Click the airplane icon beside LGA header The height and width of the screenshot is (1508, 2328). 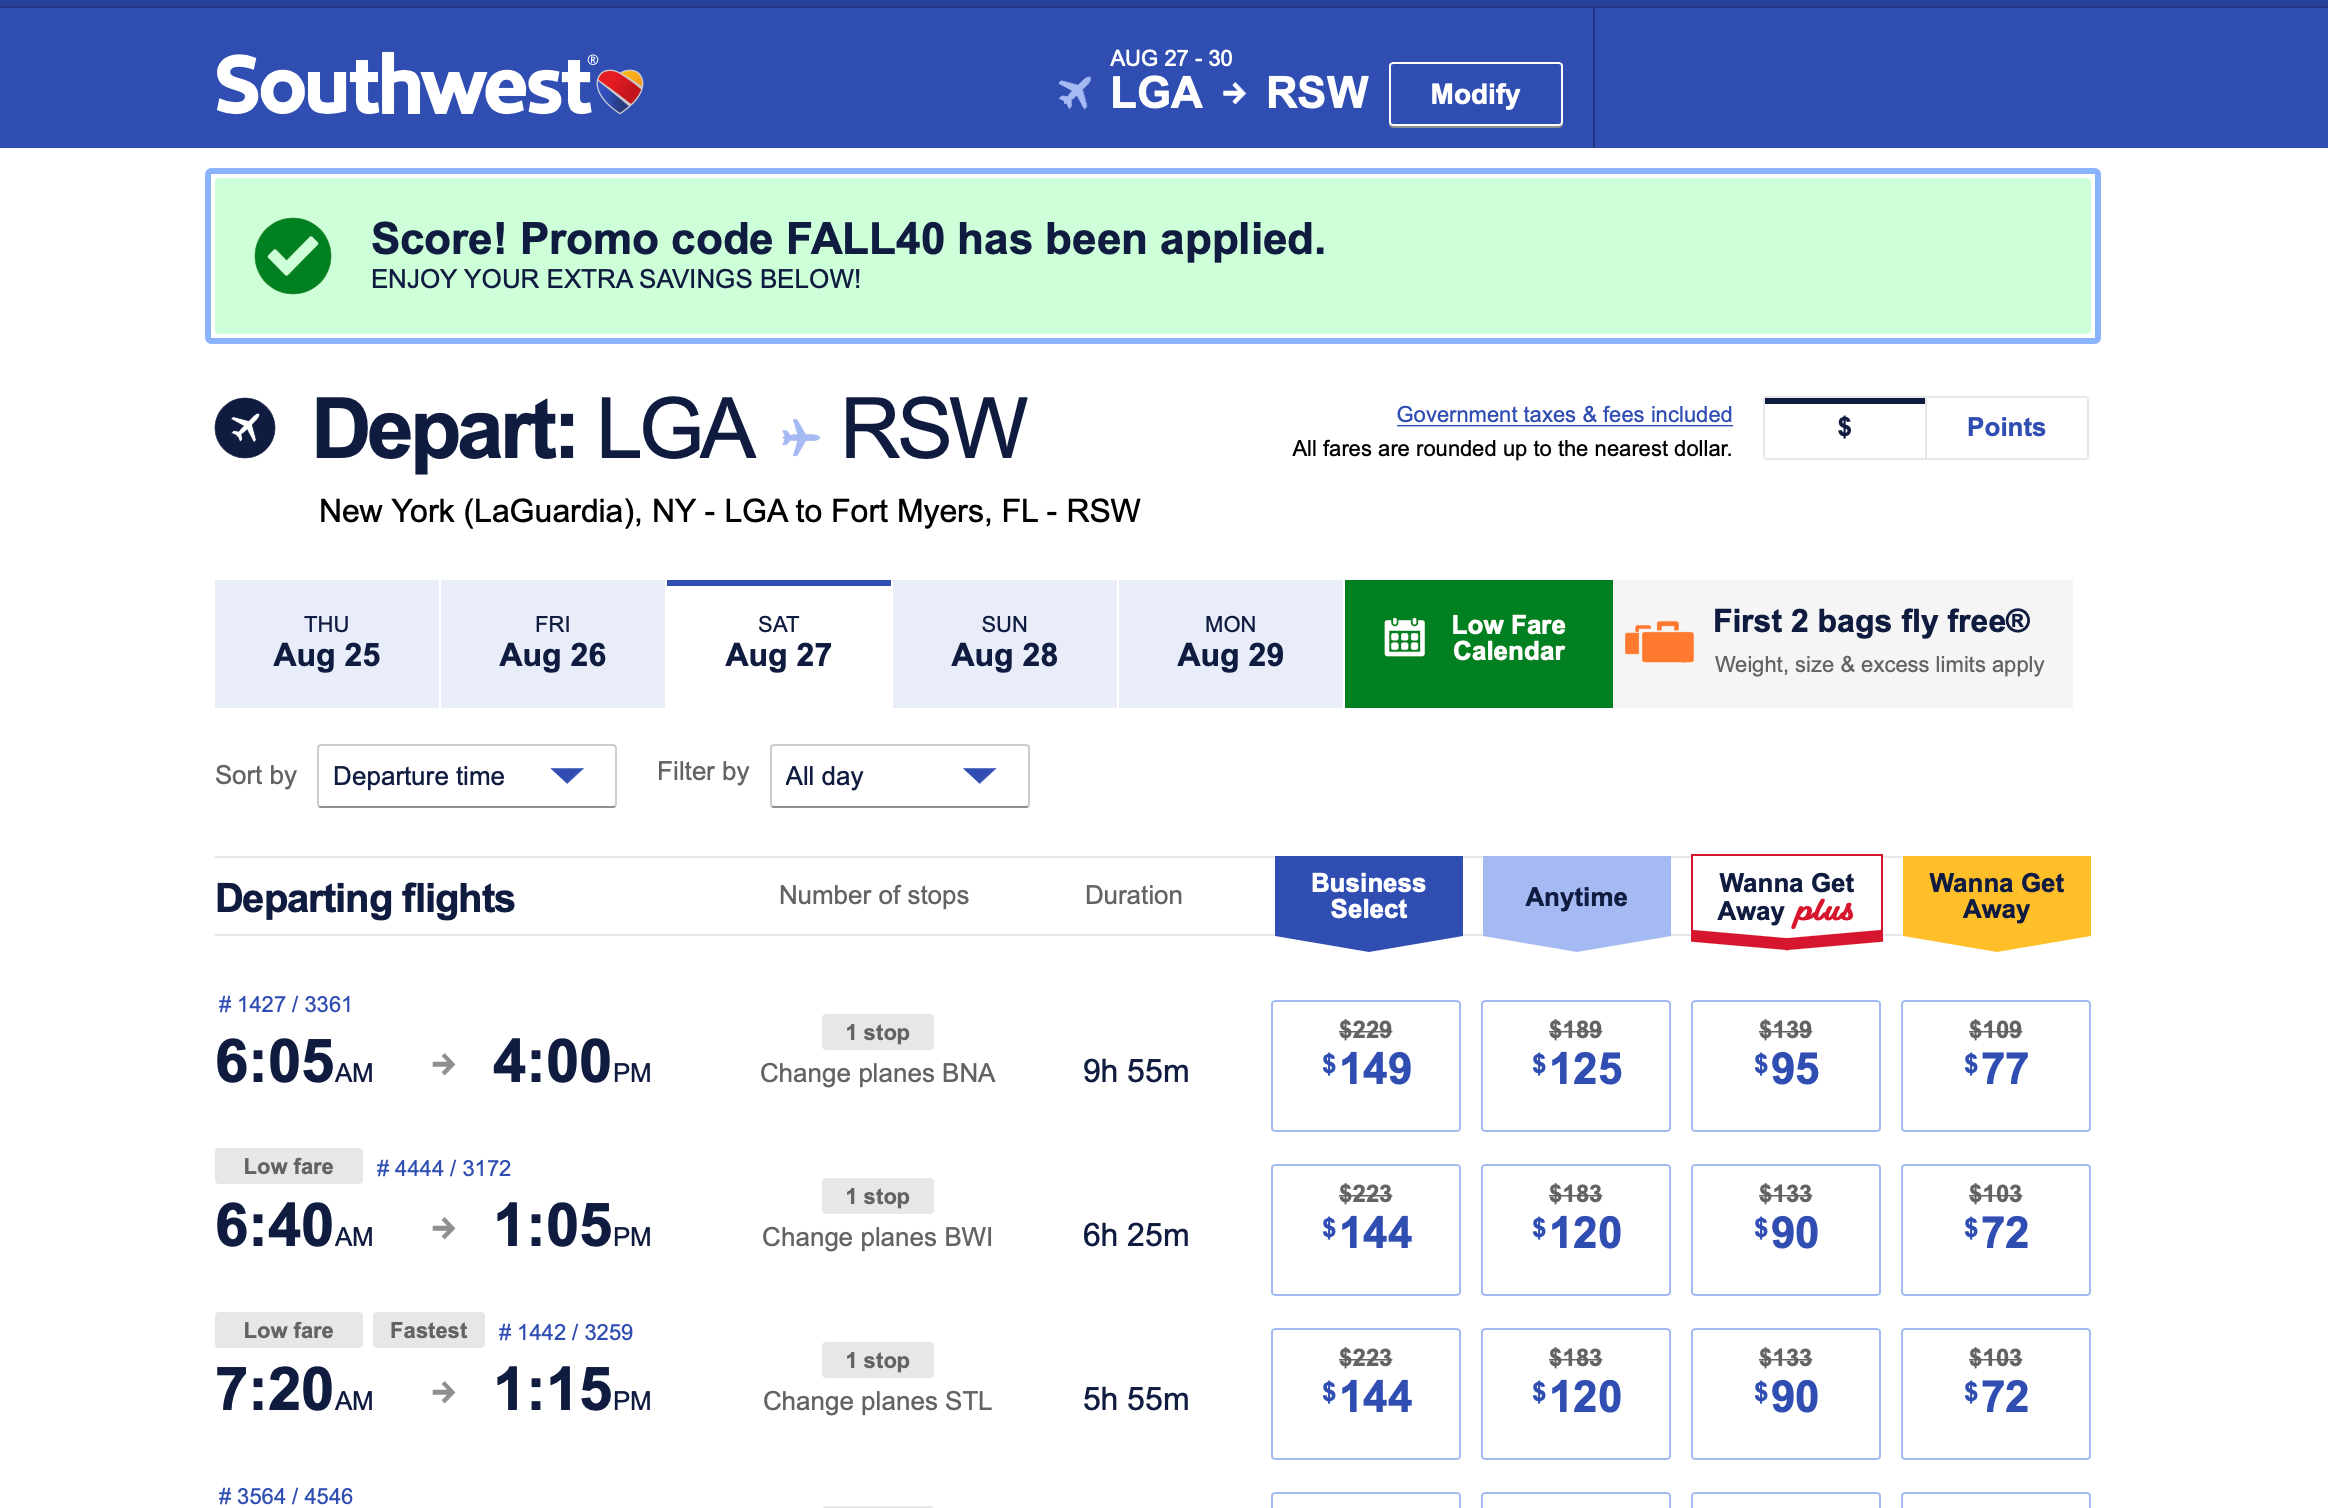coord(1075,94)
